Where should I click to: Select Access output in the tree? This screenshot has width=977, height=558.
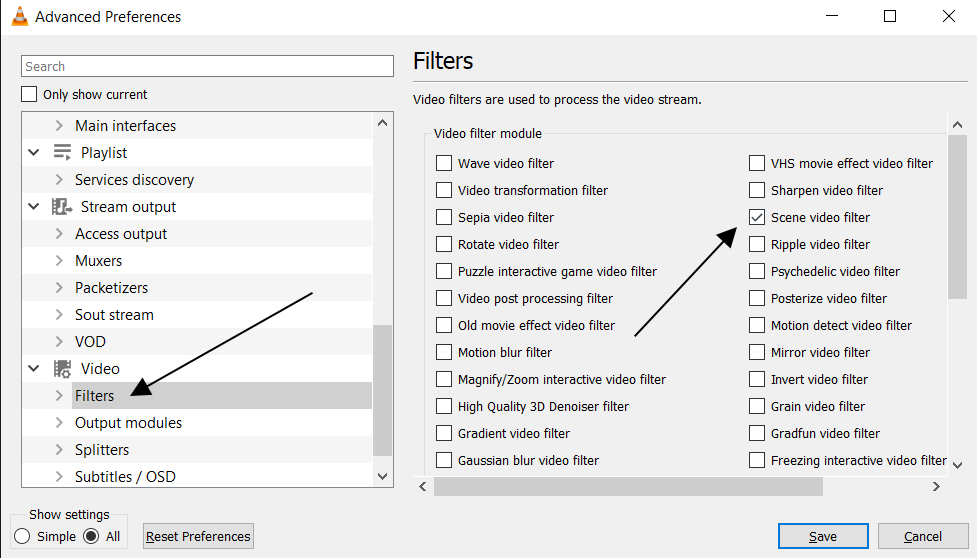[x=121, y=234]
